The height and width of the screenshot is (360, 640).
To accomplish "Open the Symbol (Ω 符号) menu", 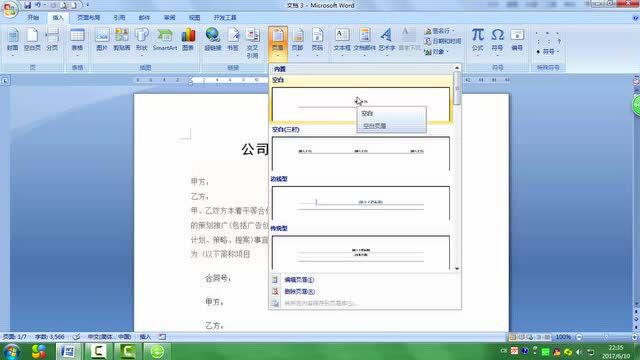I will 497,40.
